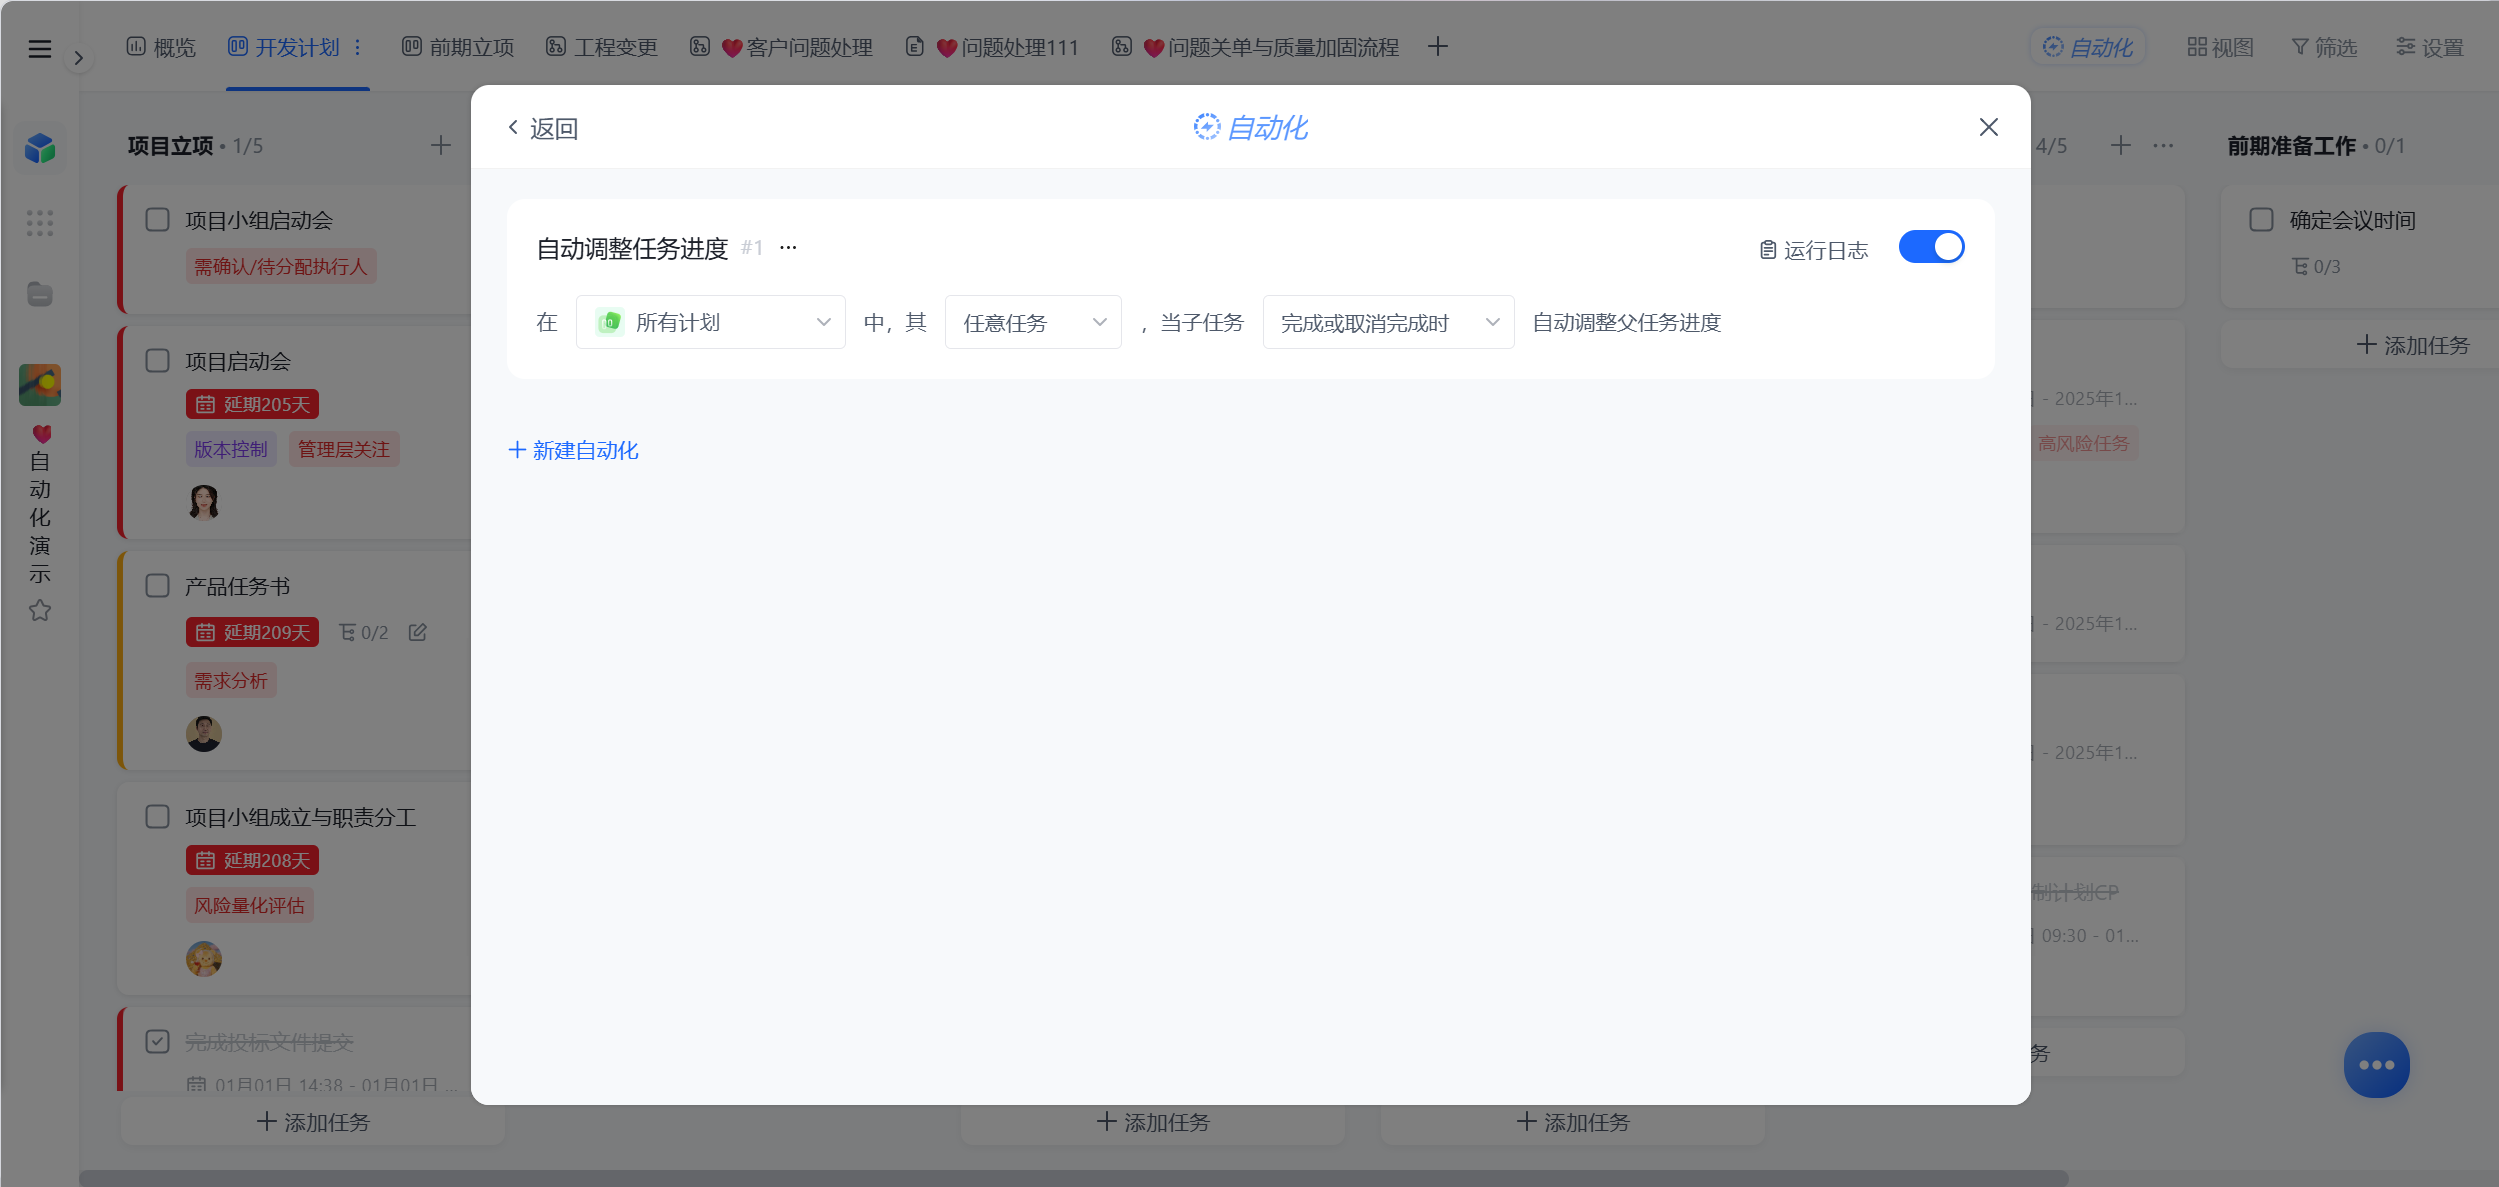Image resolution: width=2499 pixels, height=1187 pixels.
Task: Go back via 返回 in the dialog
Action: [x=543, y=128]
